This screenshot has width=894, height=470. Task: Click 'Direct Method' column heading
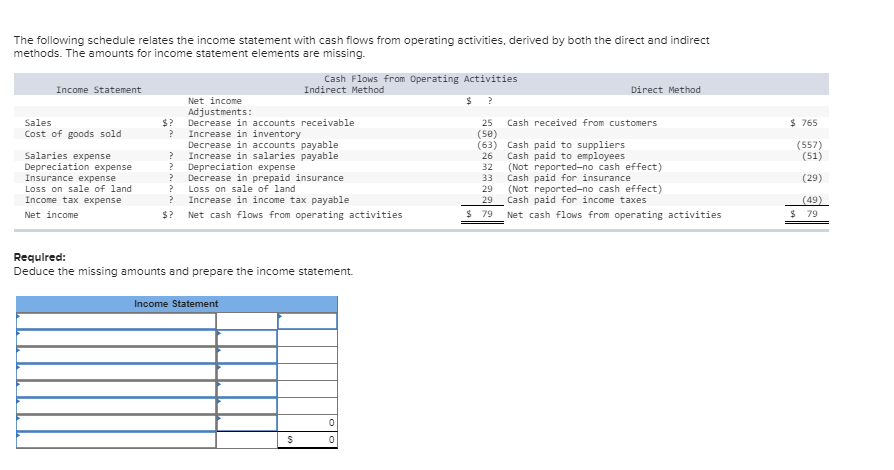(665, 90)
